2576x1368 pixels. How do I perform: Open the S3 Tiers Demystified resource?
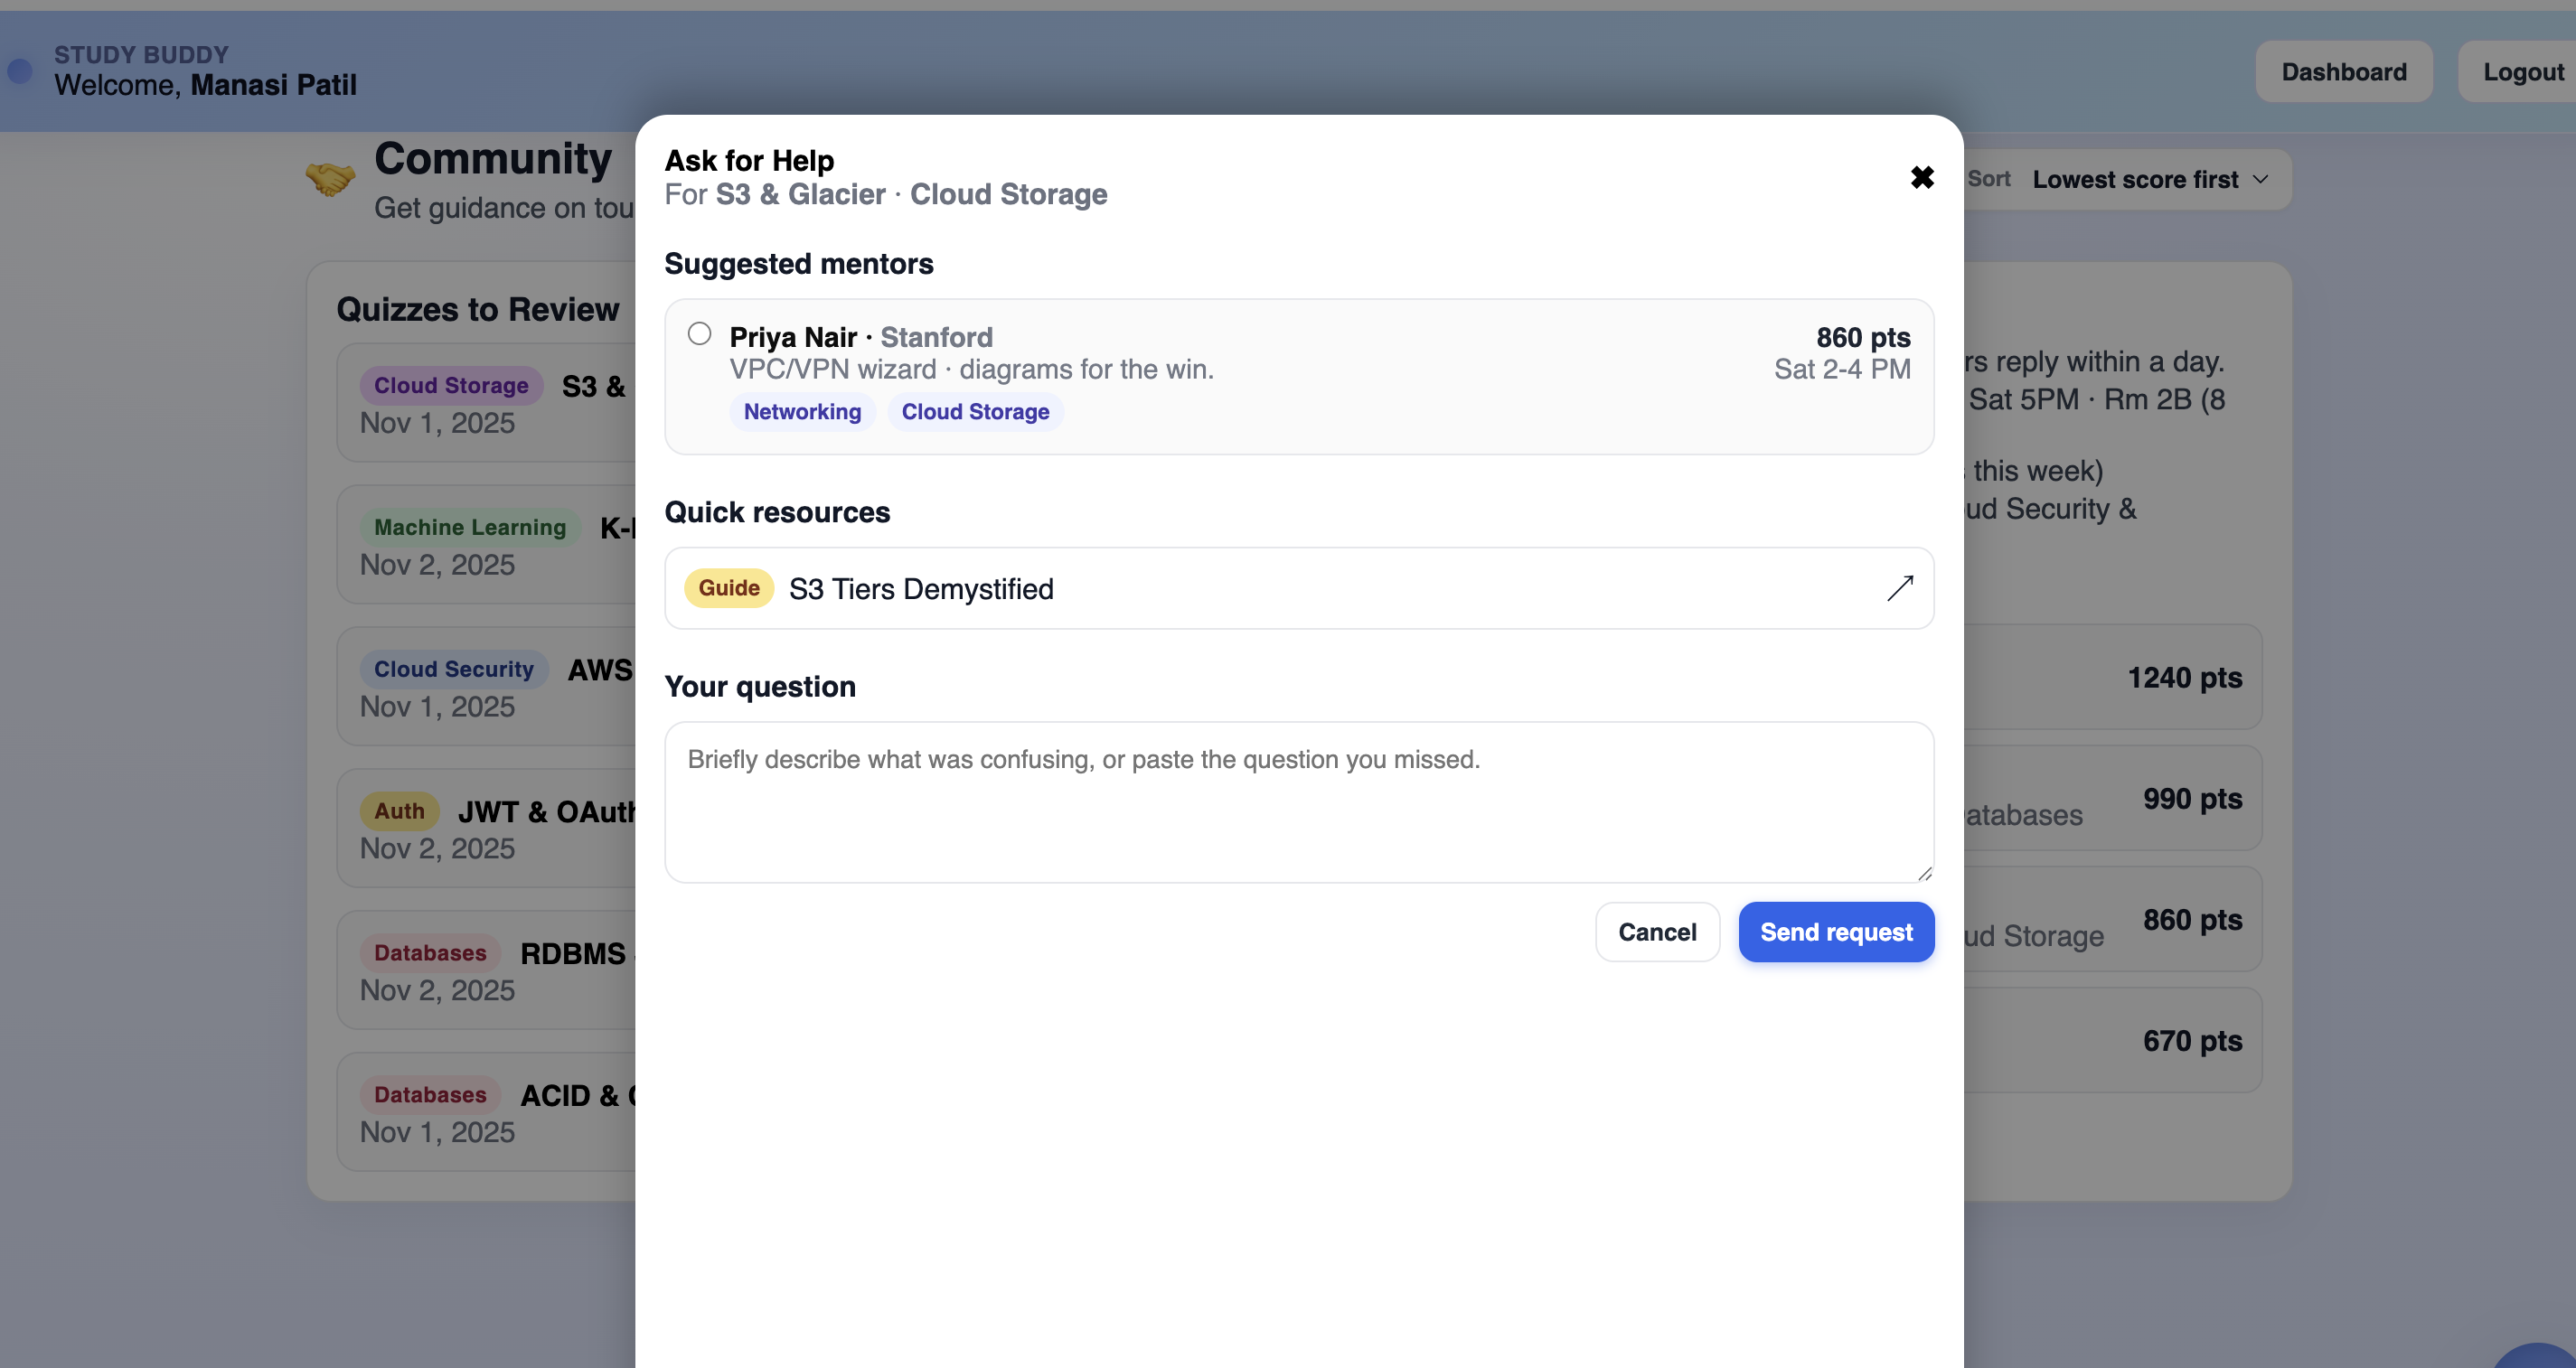[920, 589]
